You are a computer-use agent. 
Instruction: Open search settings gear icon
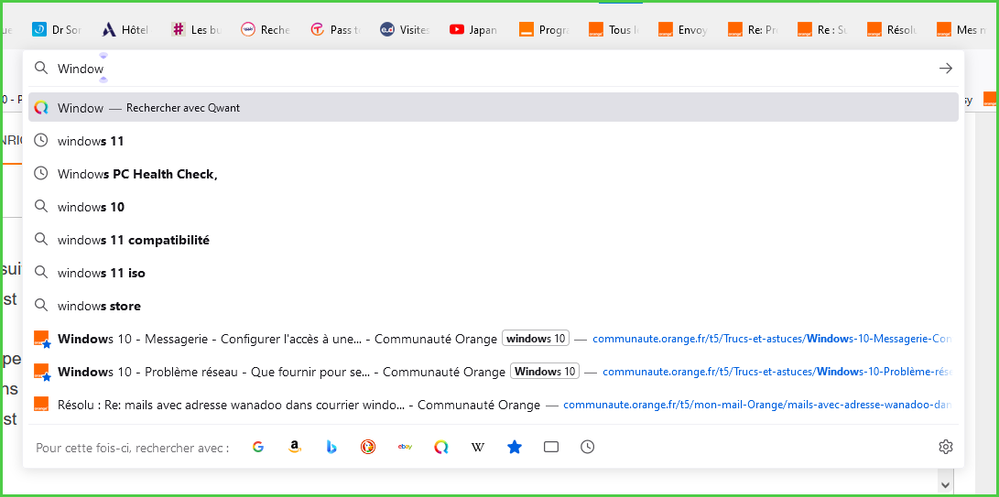coord(945,447)
